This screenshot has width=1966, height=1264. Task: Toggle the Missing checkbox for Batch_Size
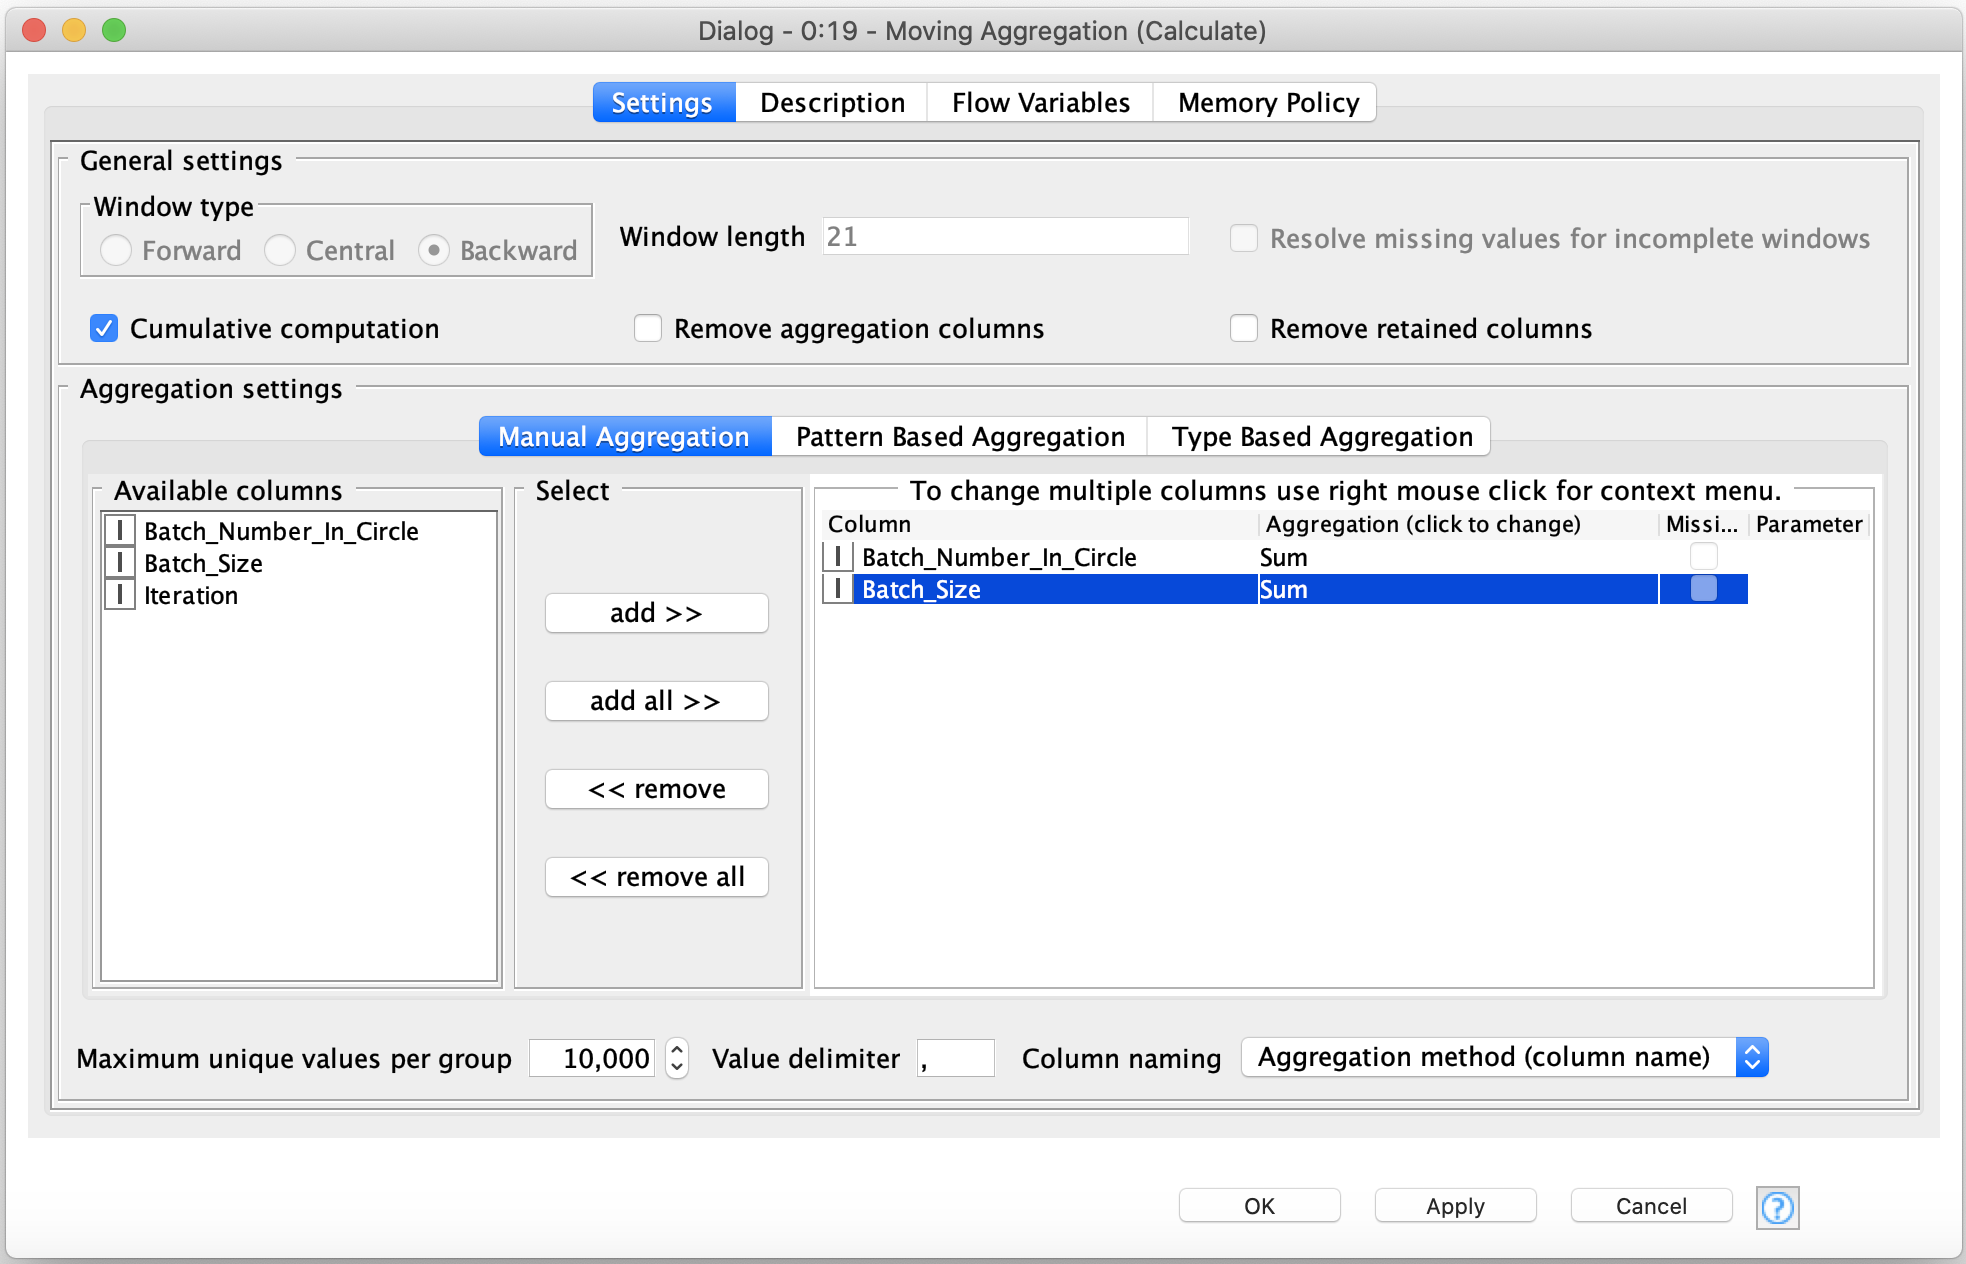click(x=1702, y=590)
